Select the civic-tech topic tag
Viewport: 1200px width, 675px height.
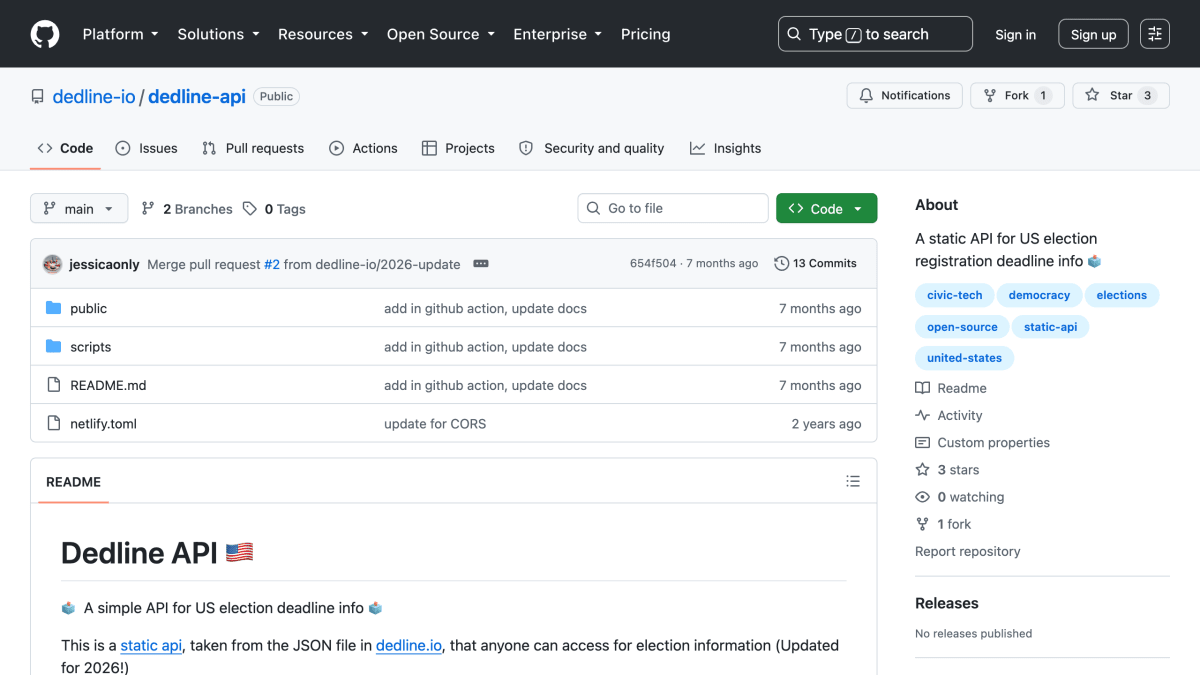pyautogui.click(x=954, y=295)
